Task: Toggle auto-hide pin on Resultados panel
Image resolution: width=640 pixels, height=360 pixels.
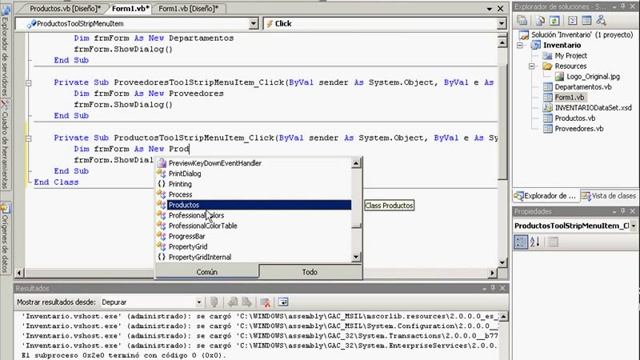Action: (x=493, y=289)
